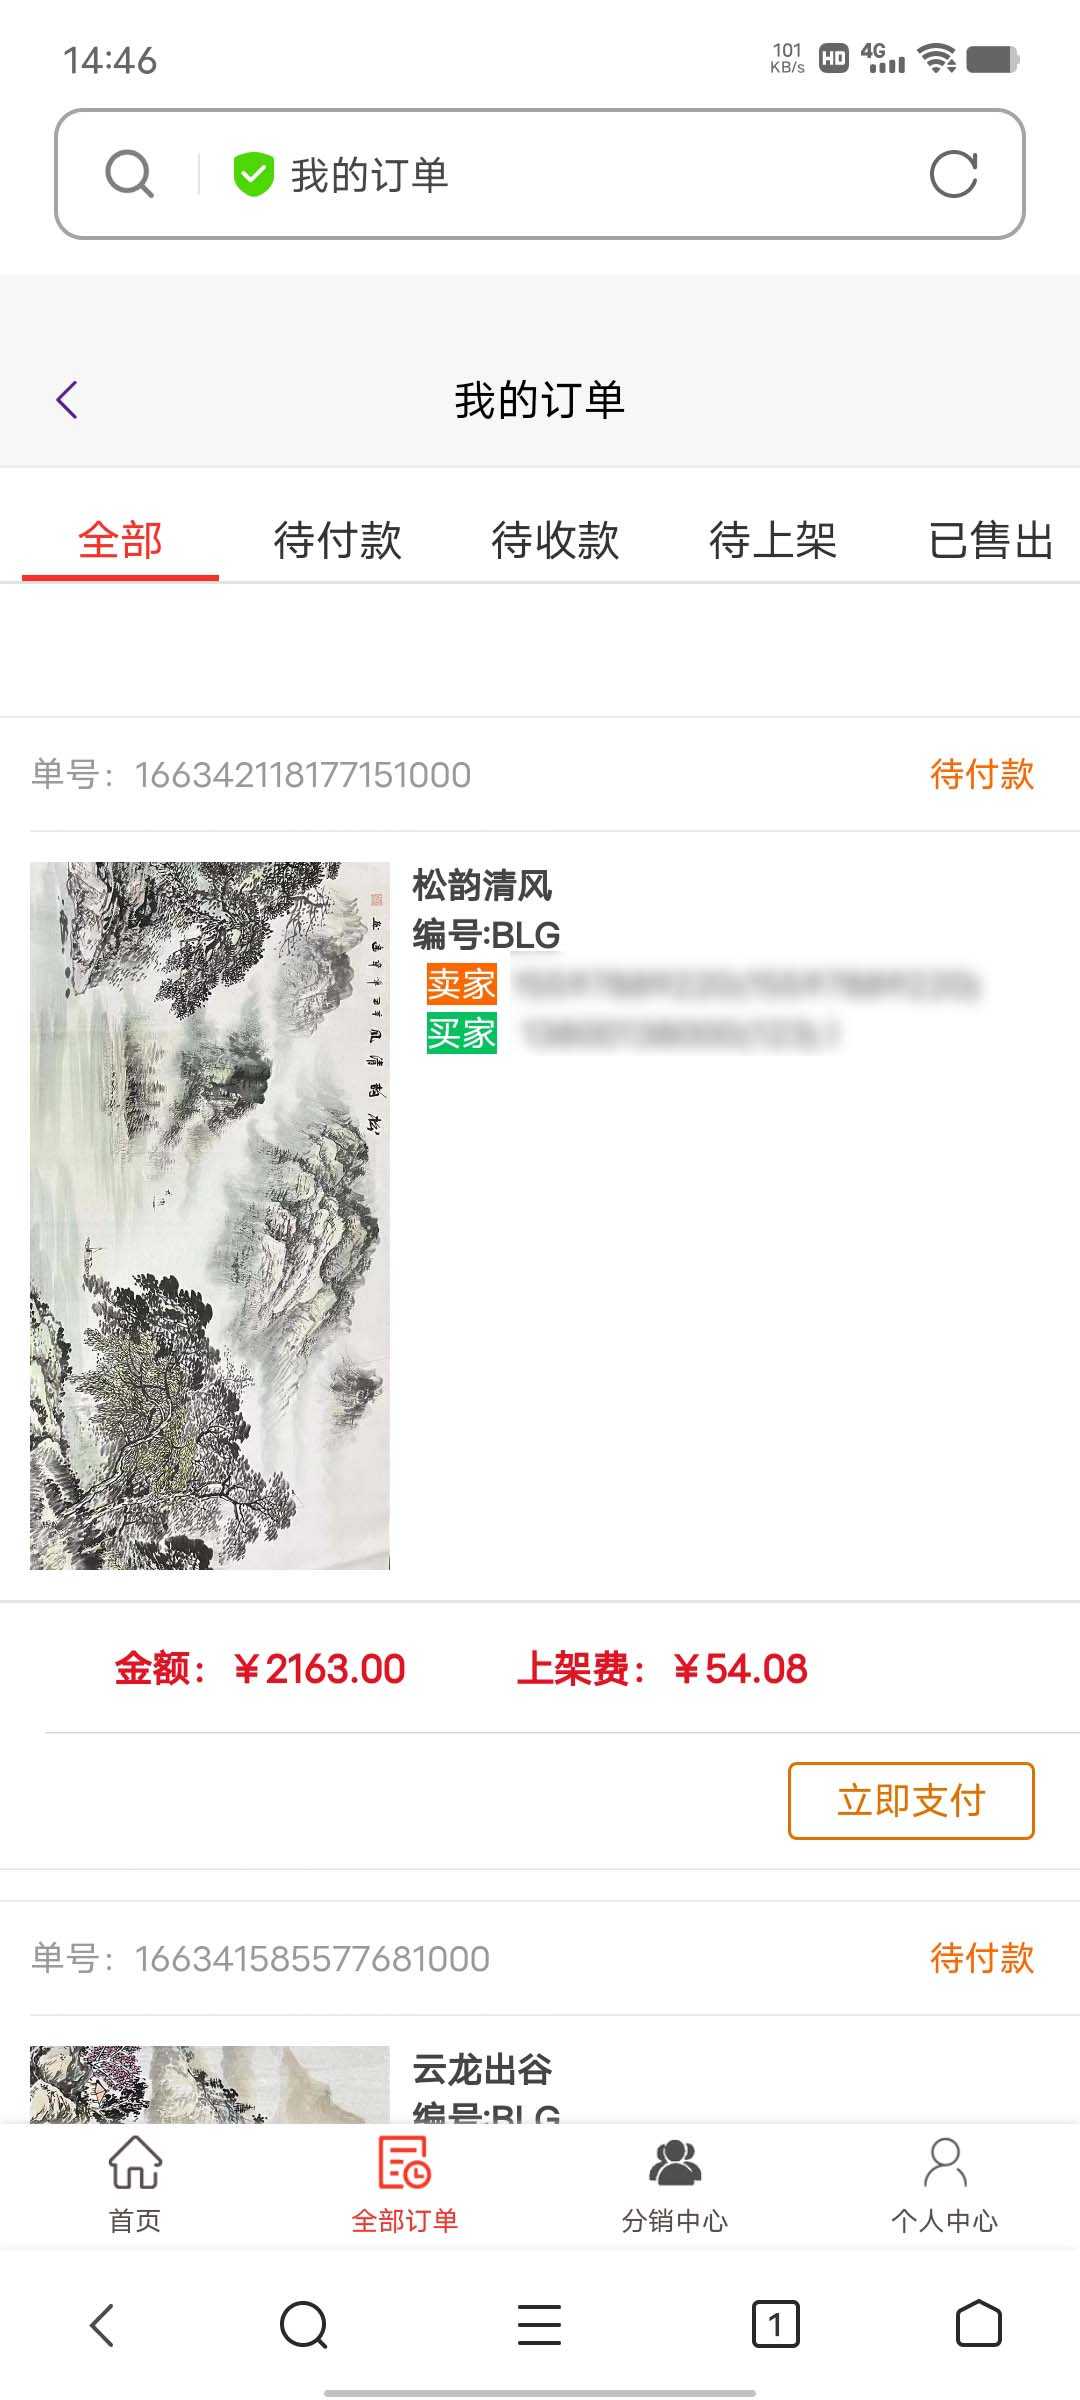Open the 首页 home icon
Image resolution: width=1080 pixels, height=2400 pixels.
coord(135,2185)
